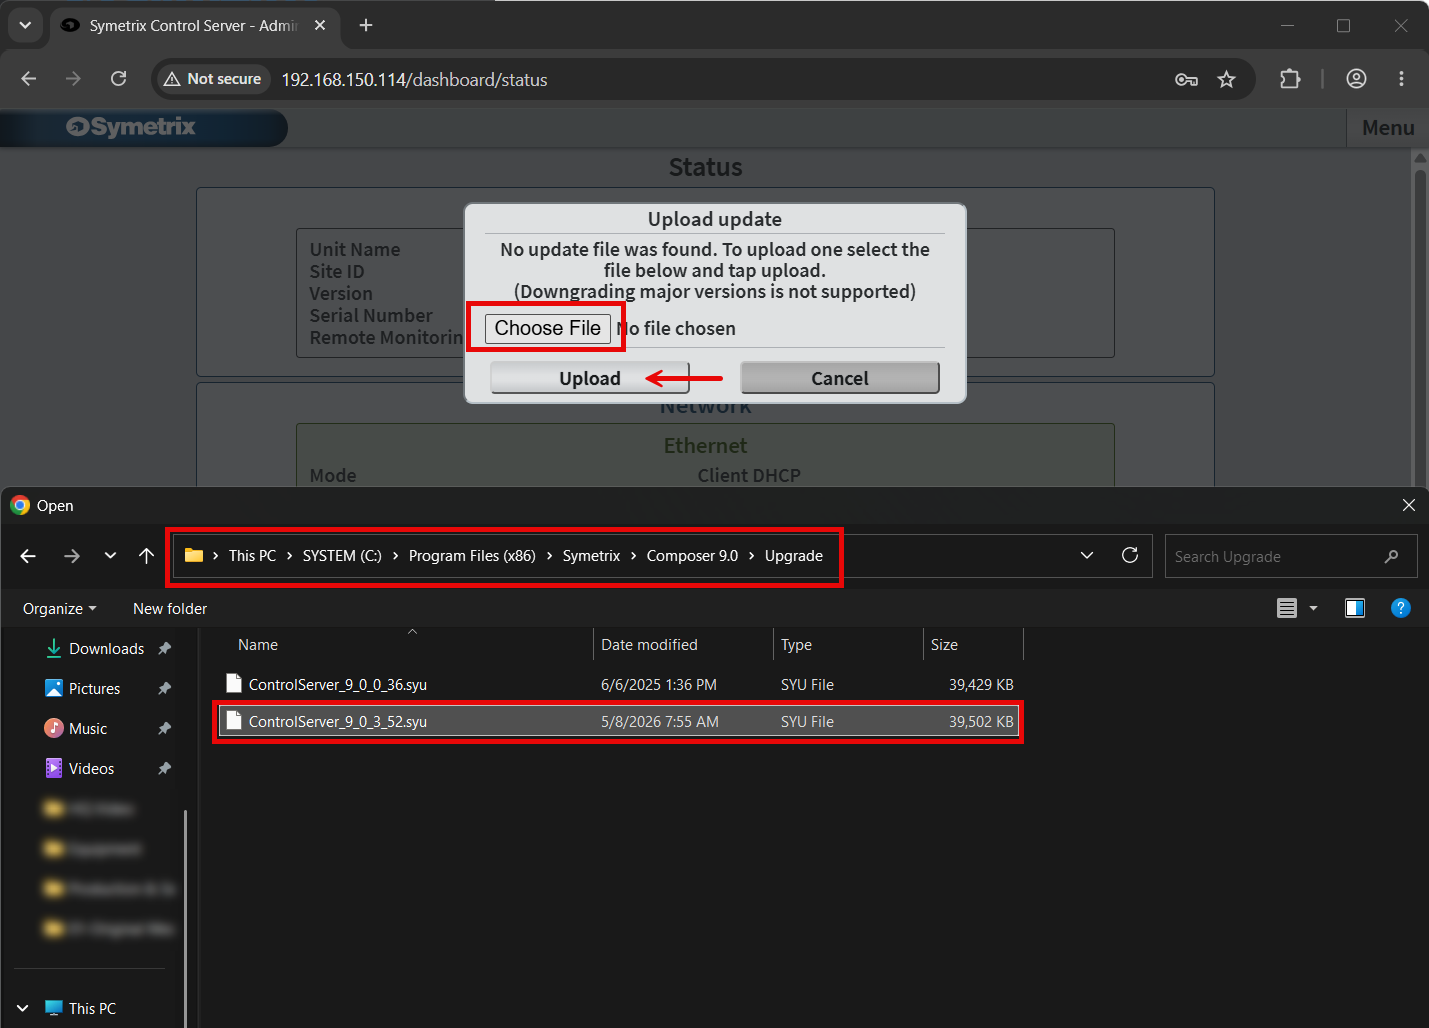Sort files by the Name column

pyautogui.click(x=258, y=645)
